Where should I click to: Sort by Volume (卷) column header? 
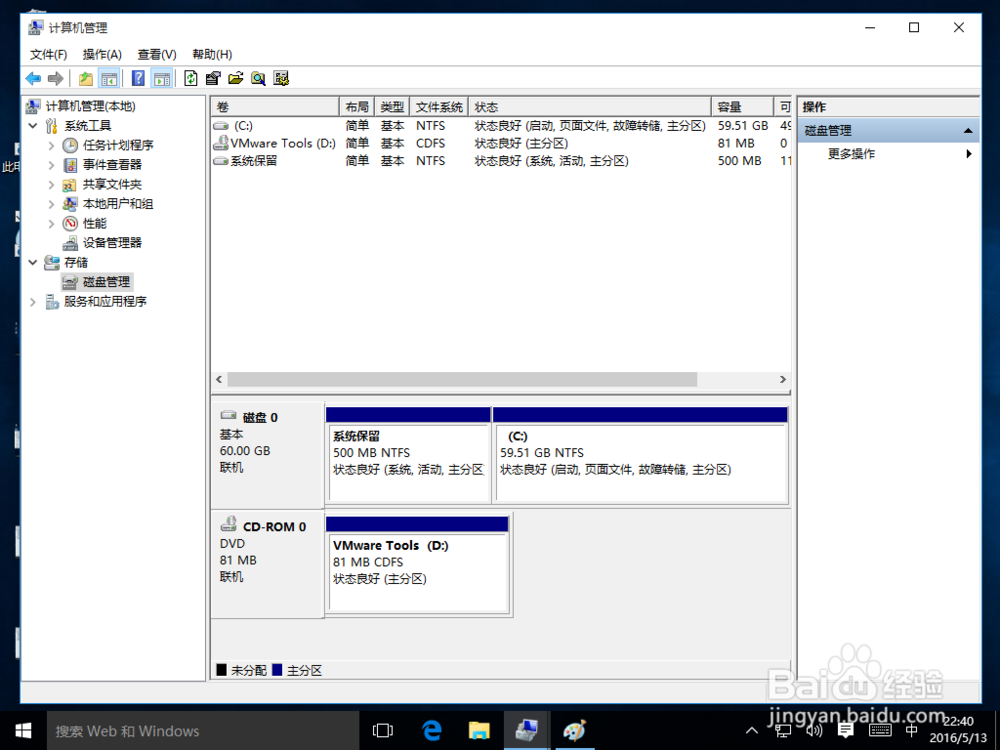point(276,107)
